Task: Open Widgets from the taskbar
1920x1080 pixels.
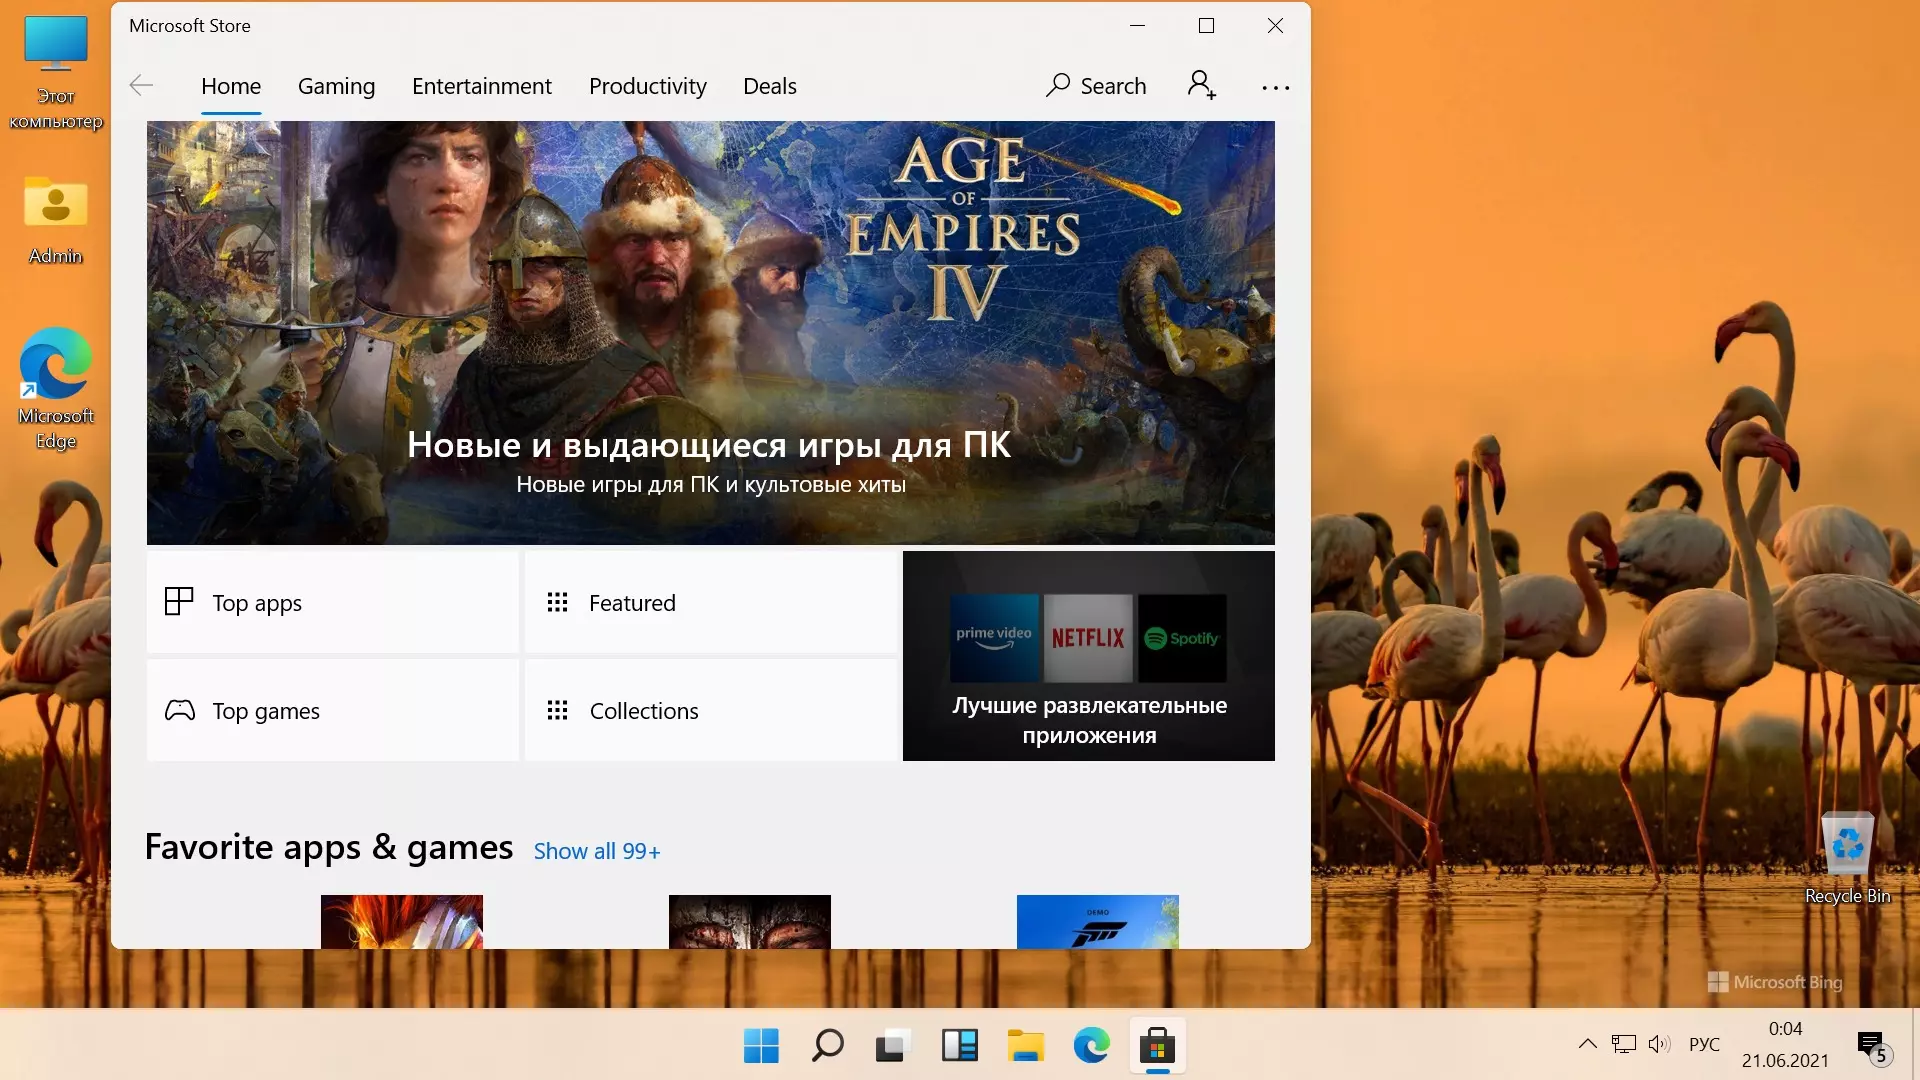Action: click(x=959, y=1046)
